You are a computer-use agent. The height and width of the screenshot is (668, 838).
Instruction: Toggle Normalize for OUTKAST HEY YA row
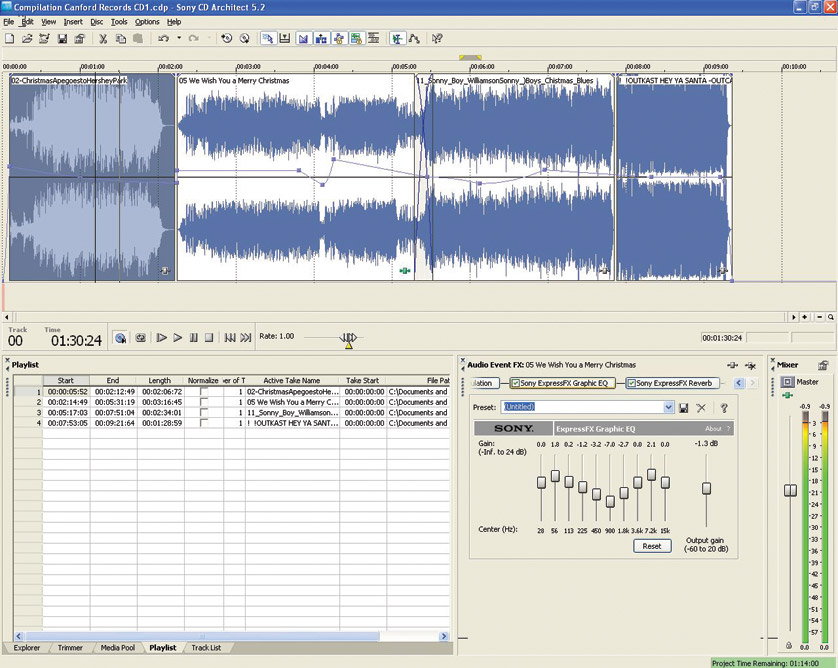pyautogui.click(x=204, y=423)
